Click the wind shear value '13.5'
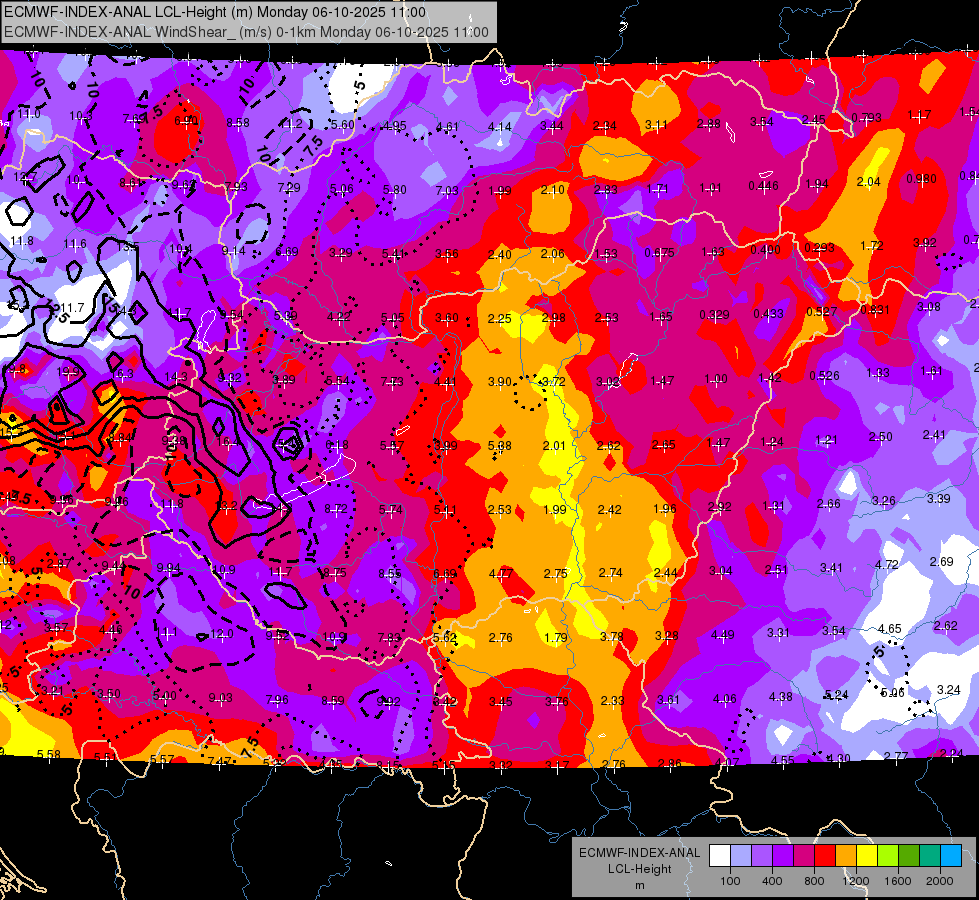 pos(127,246)
